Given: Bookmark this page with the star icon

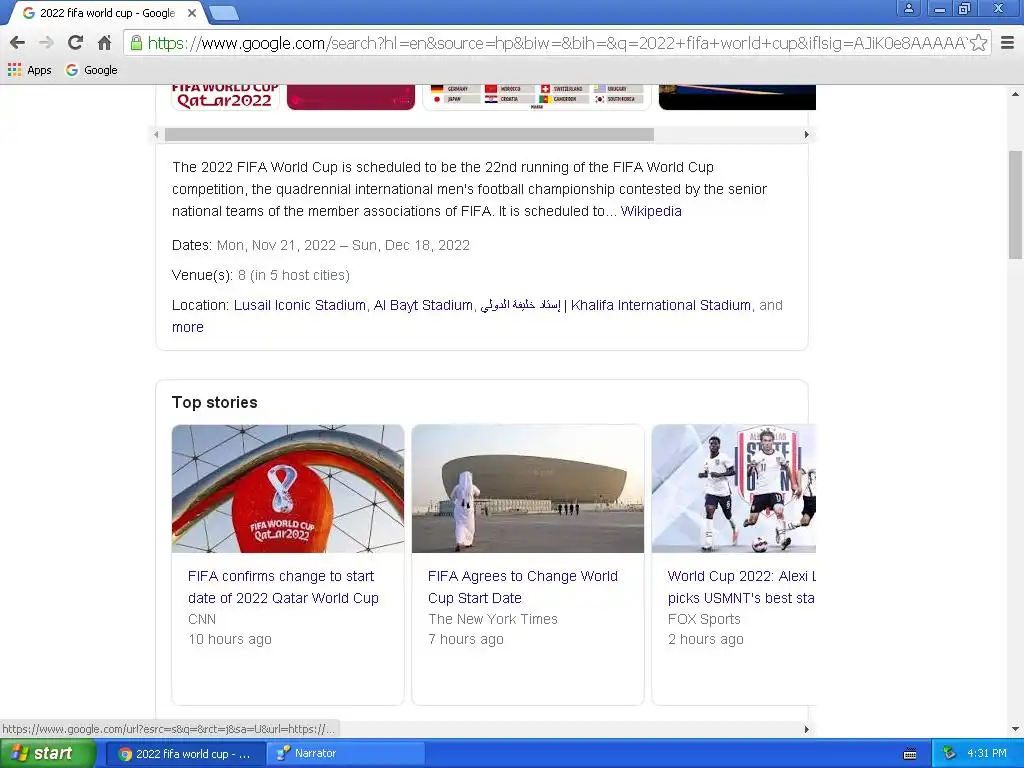Looking at the screenshot, I should point(978,43).
